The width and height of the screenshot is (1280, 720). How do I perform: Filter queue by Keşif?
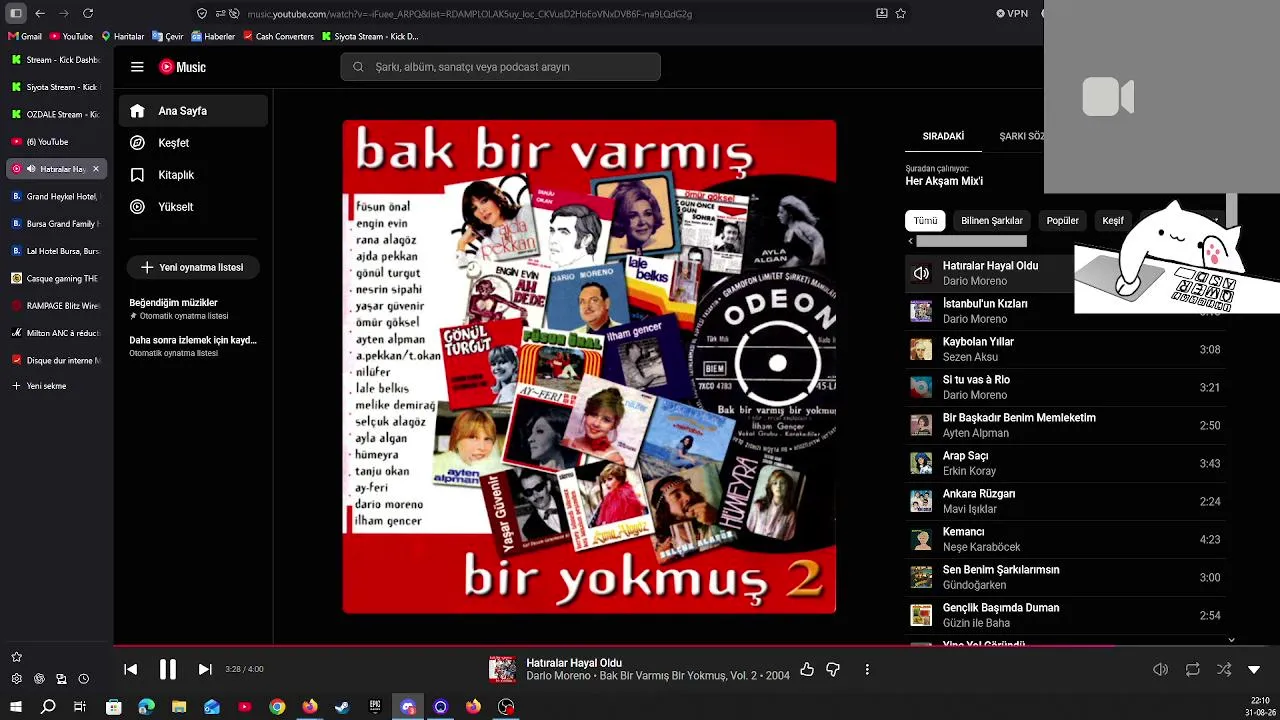click(1113, 220)
